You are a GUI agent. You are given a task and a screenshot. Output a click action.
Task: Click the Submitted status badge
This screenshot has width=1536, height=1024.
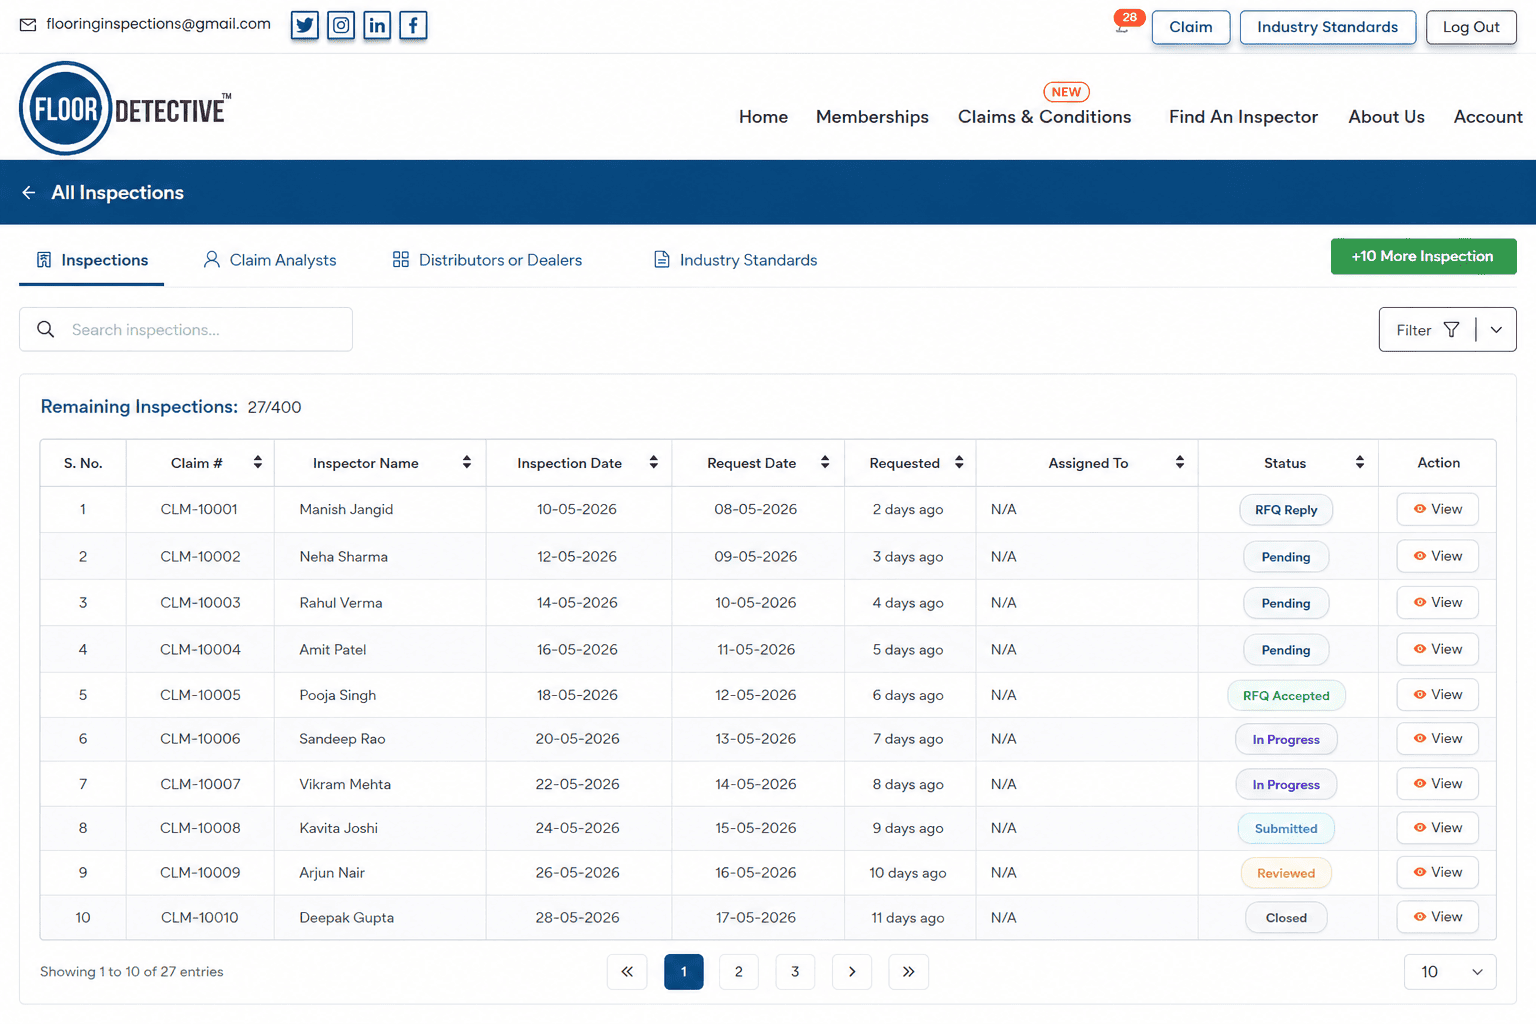coord(1286,829)
